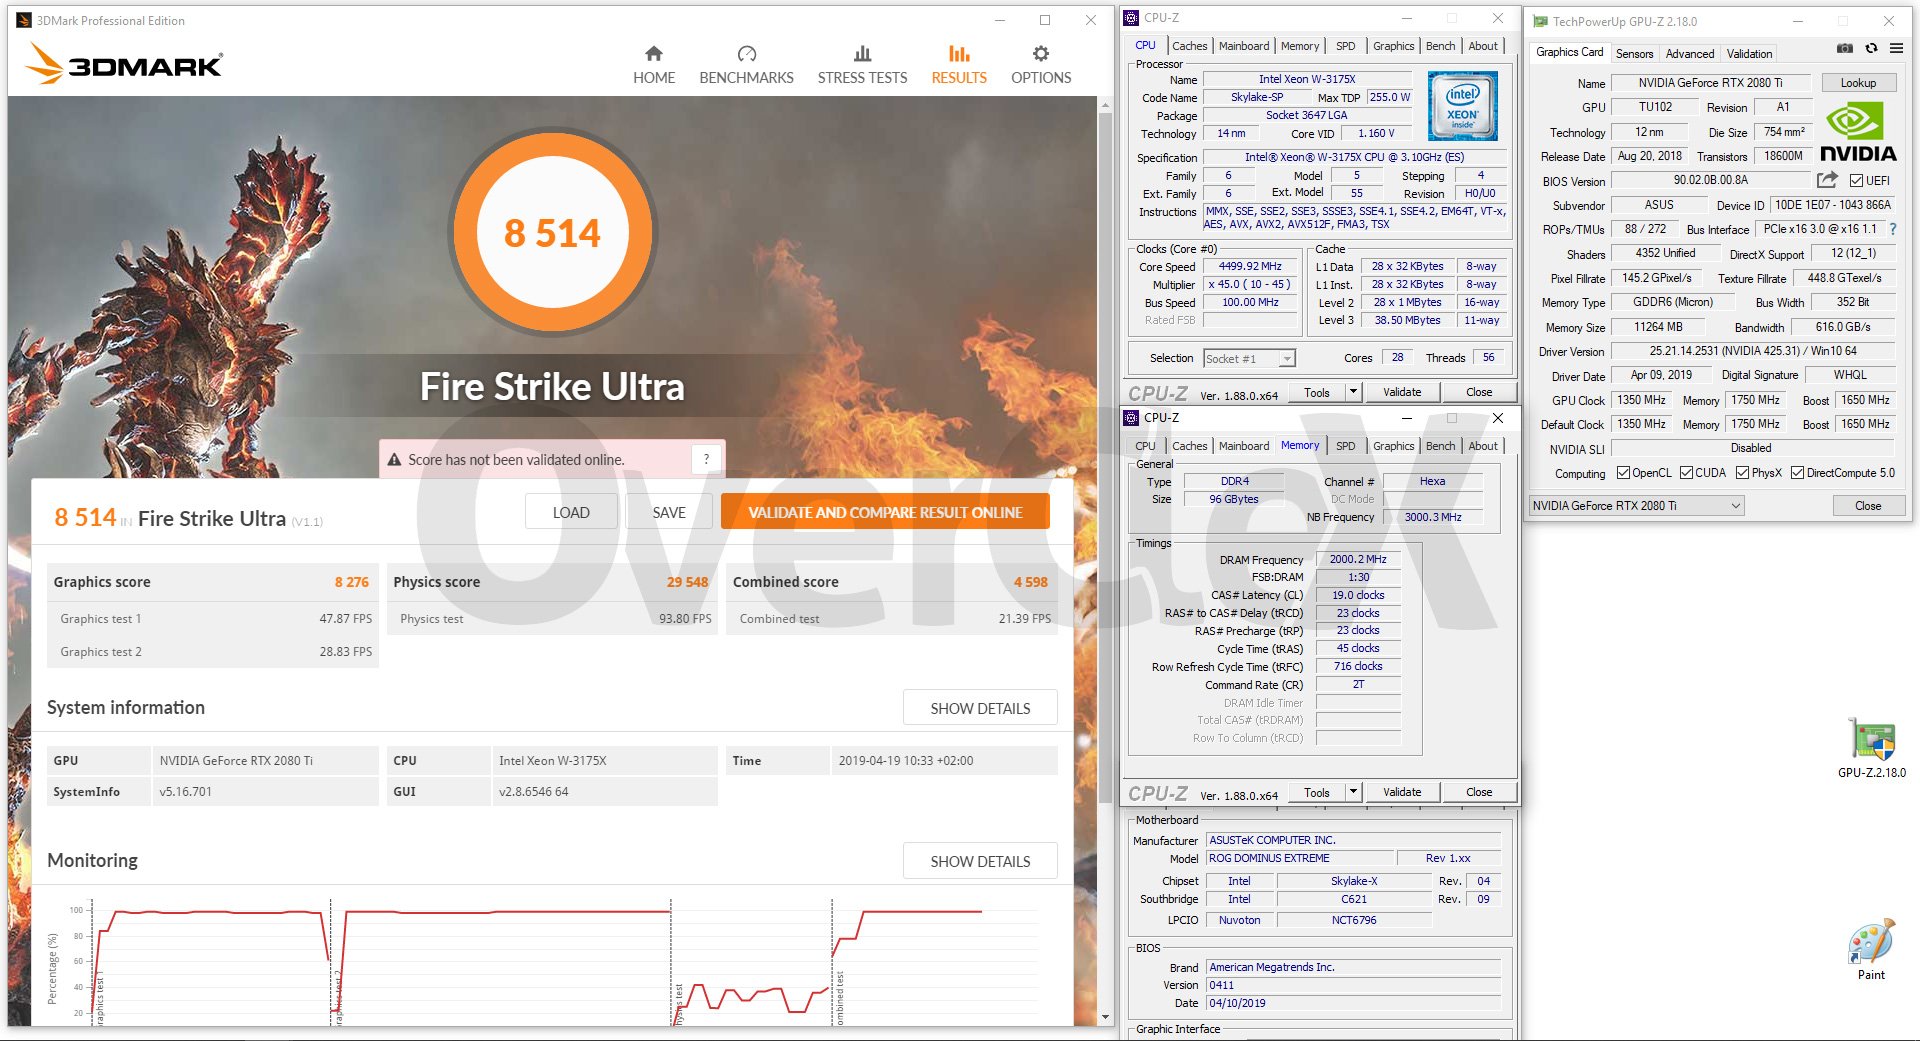Screen dimensions: 1920x1041
Task: Click the Lookup button in GPU-Z
Action: point(1858,83)
